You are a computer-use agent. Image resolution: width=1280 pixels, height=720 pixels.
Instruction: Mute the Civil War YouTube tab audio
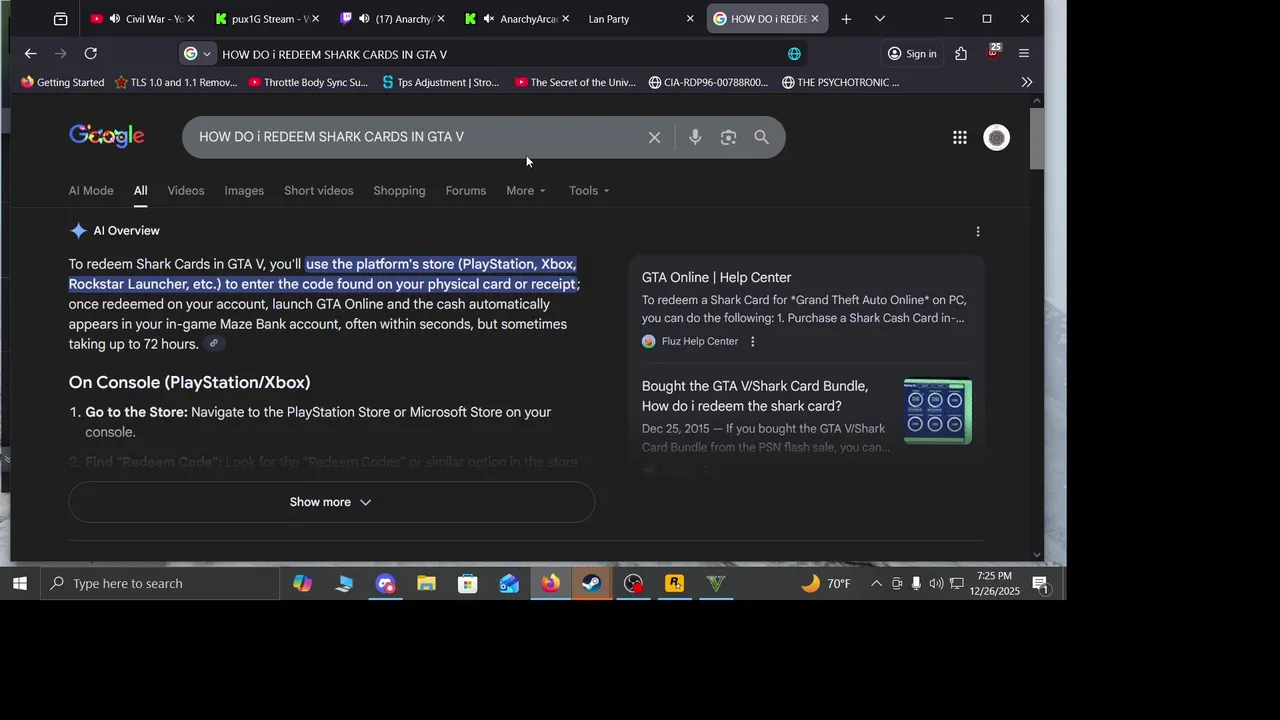(x=115, y=19)
